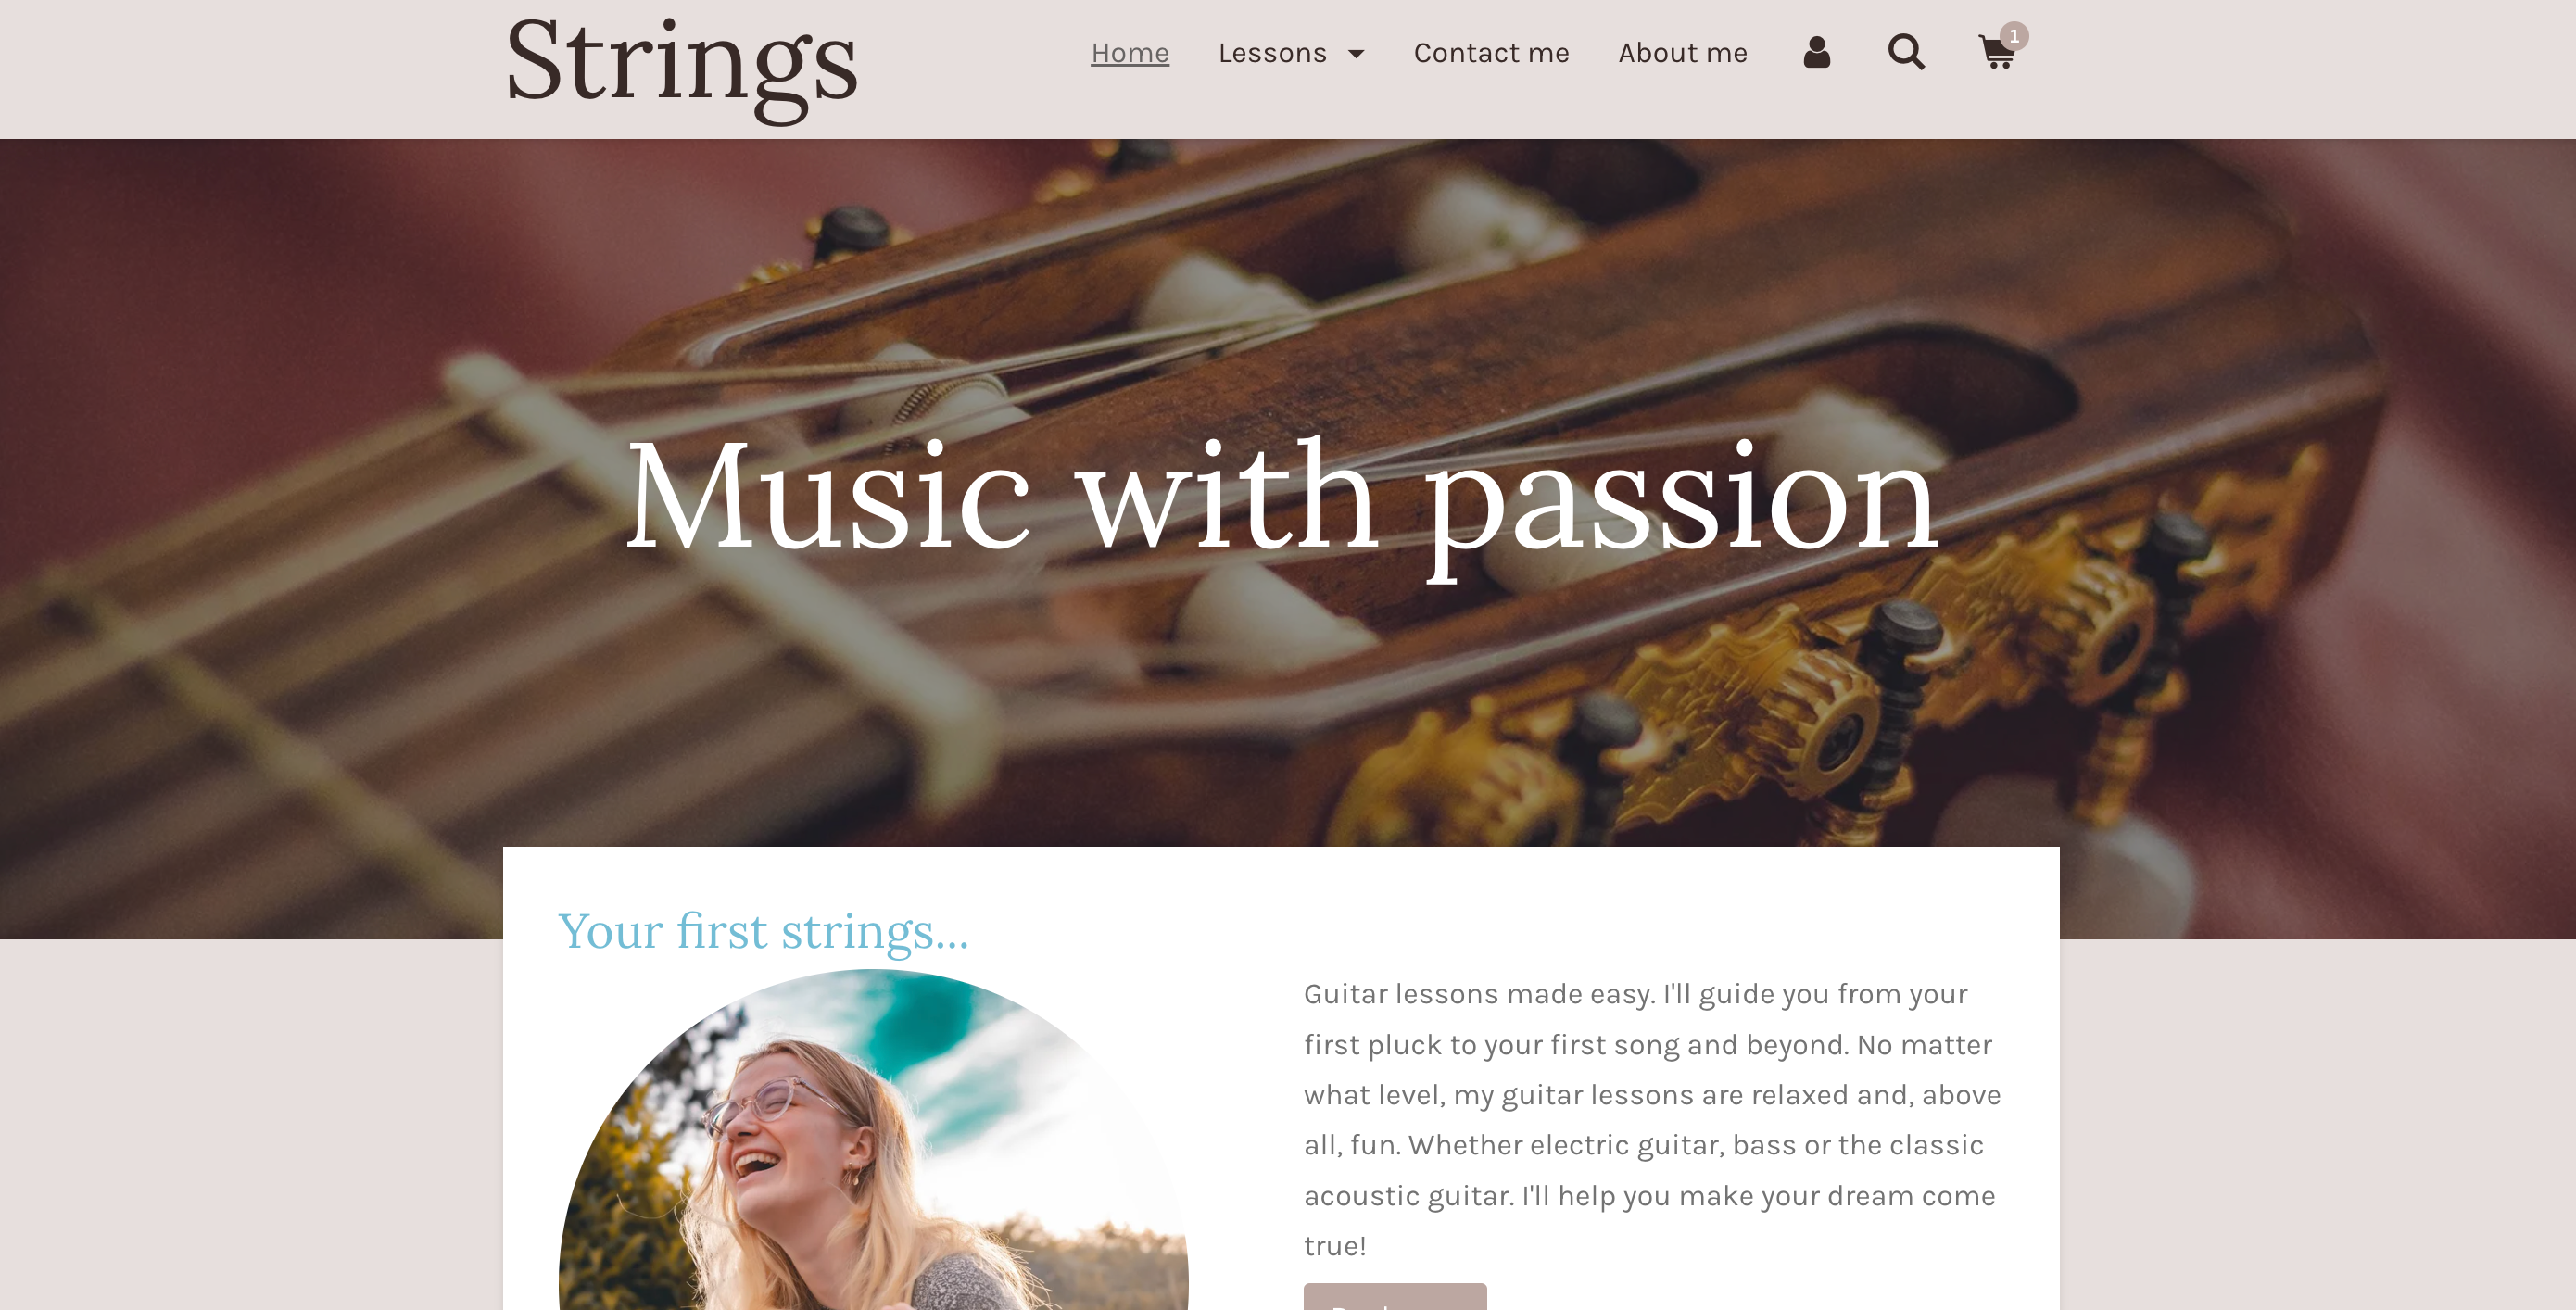Click the search magnifier icon

[x=1906, y=52]
